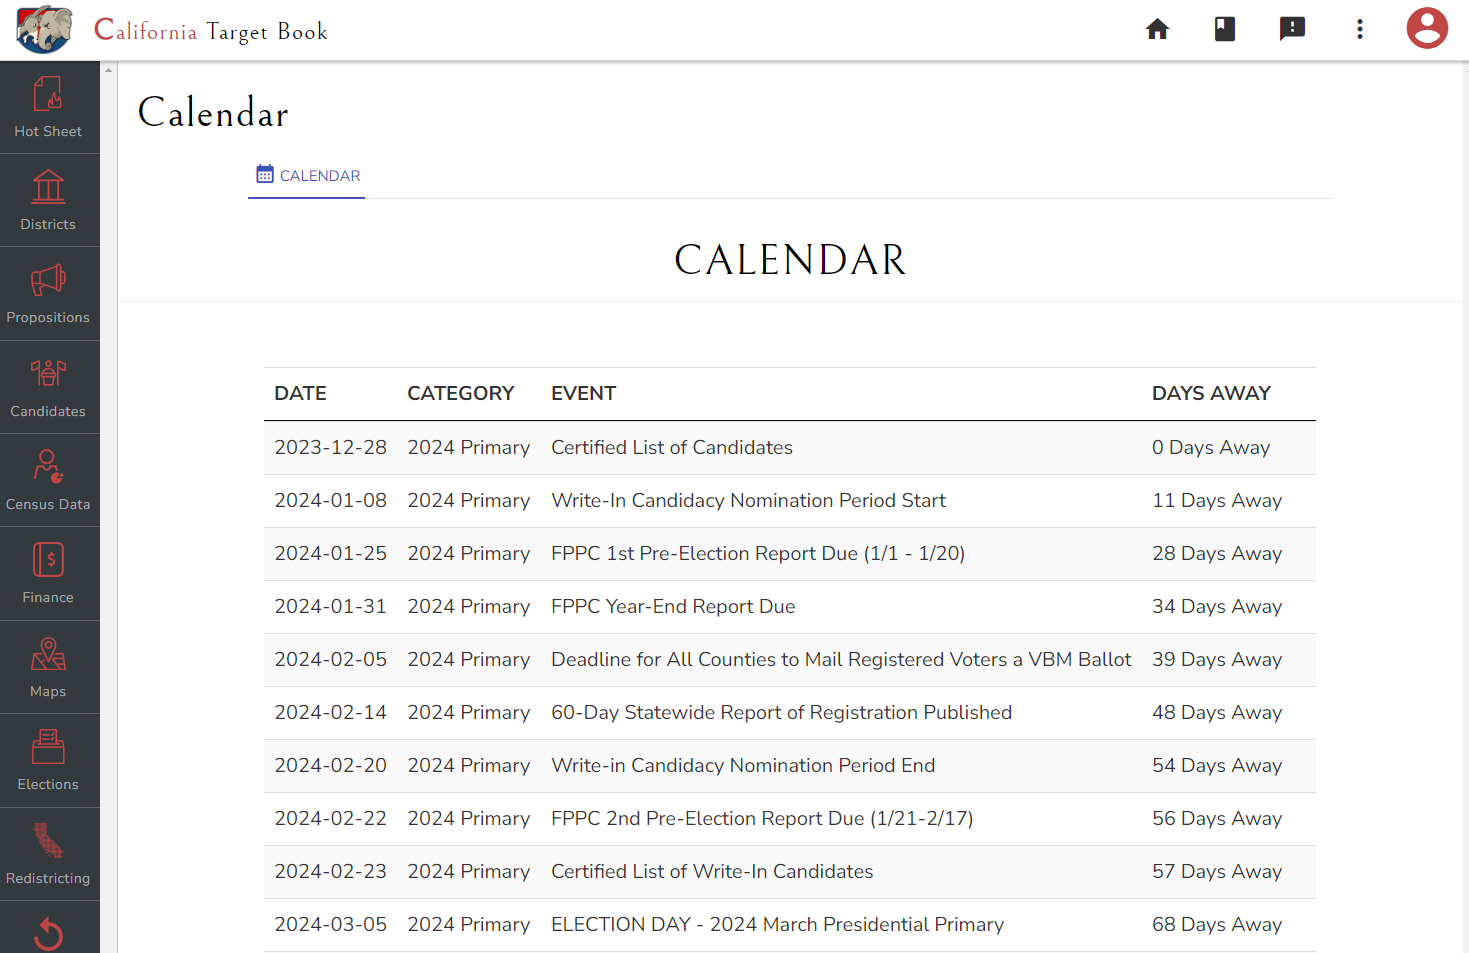Open the Districts sidebar section
The height and width of the screenshot is (953, 1469).
coord(49,200)
